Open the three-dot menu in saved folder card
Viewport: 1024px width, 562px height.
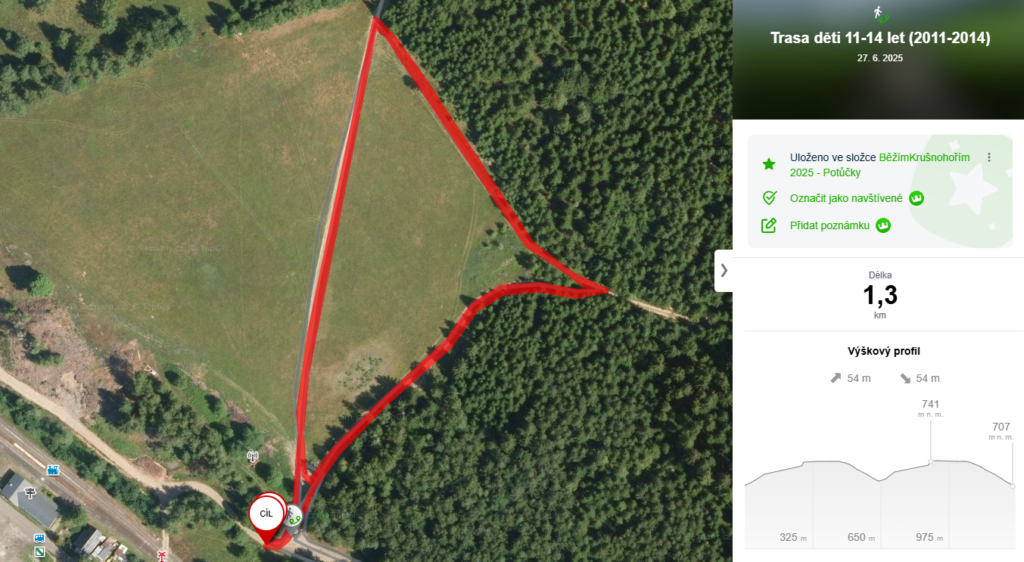[x=989, y=157]
